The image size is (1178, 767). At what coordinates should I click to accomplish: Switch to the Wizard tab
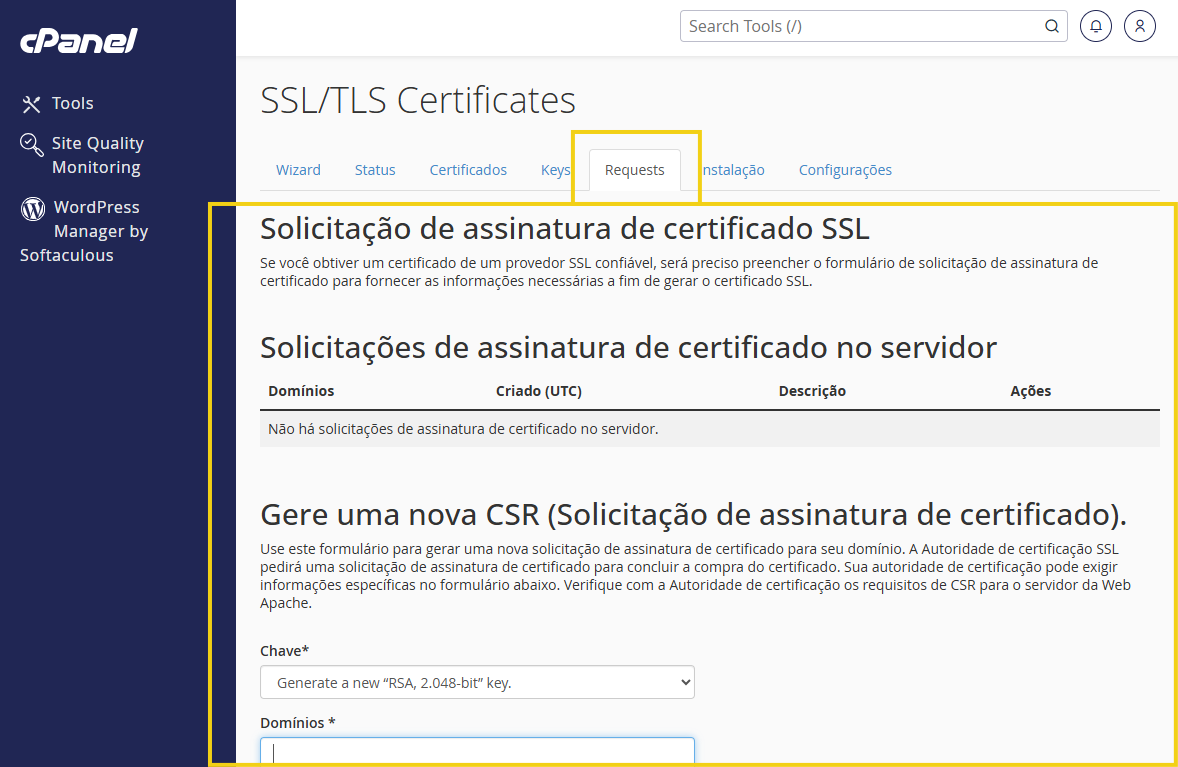pos(298,170)
